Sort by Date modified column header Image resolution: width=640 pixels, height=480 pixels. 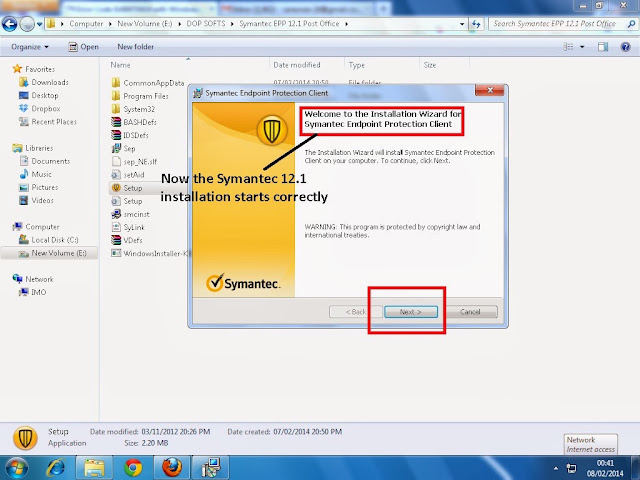[297, 65]
